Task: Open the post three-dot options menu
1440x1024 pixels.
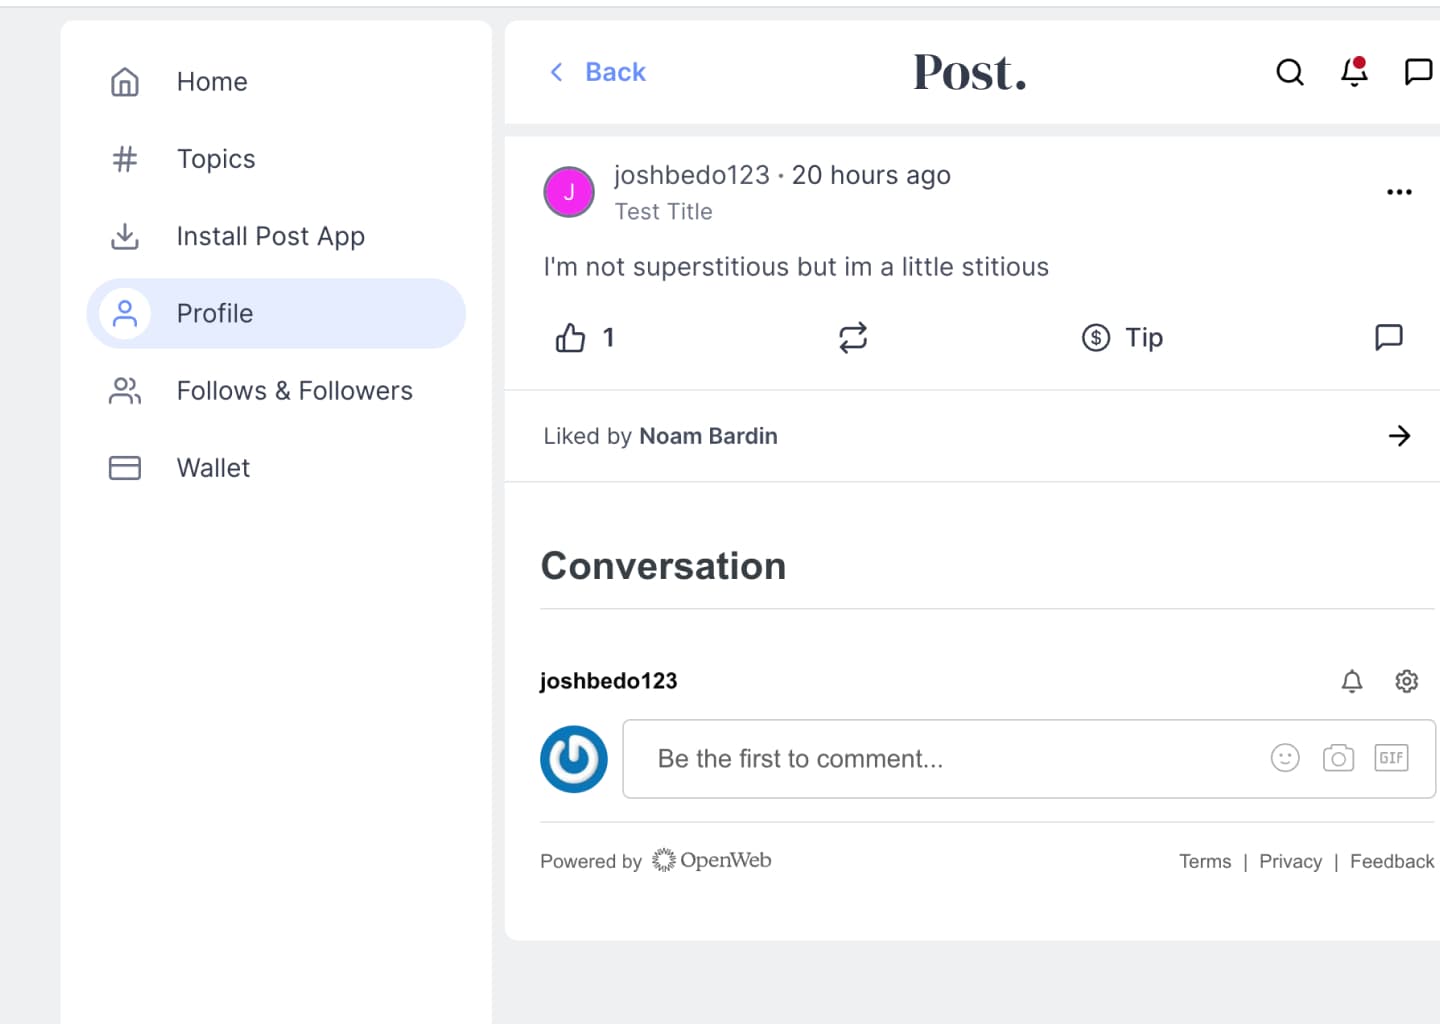Action: click(1399, 192)
